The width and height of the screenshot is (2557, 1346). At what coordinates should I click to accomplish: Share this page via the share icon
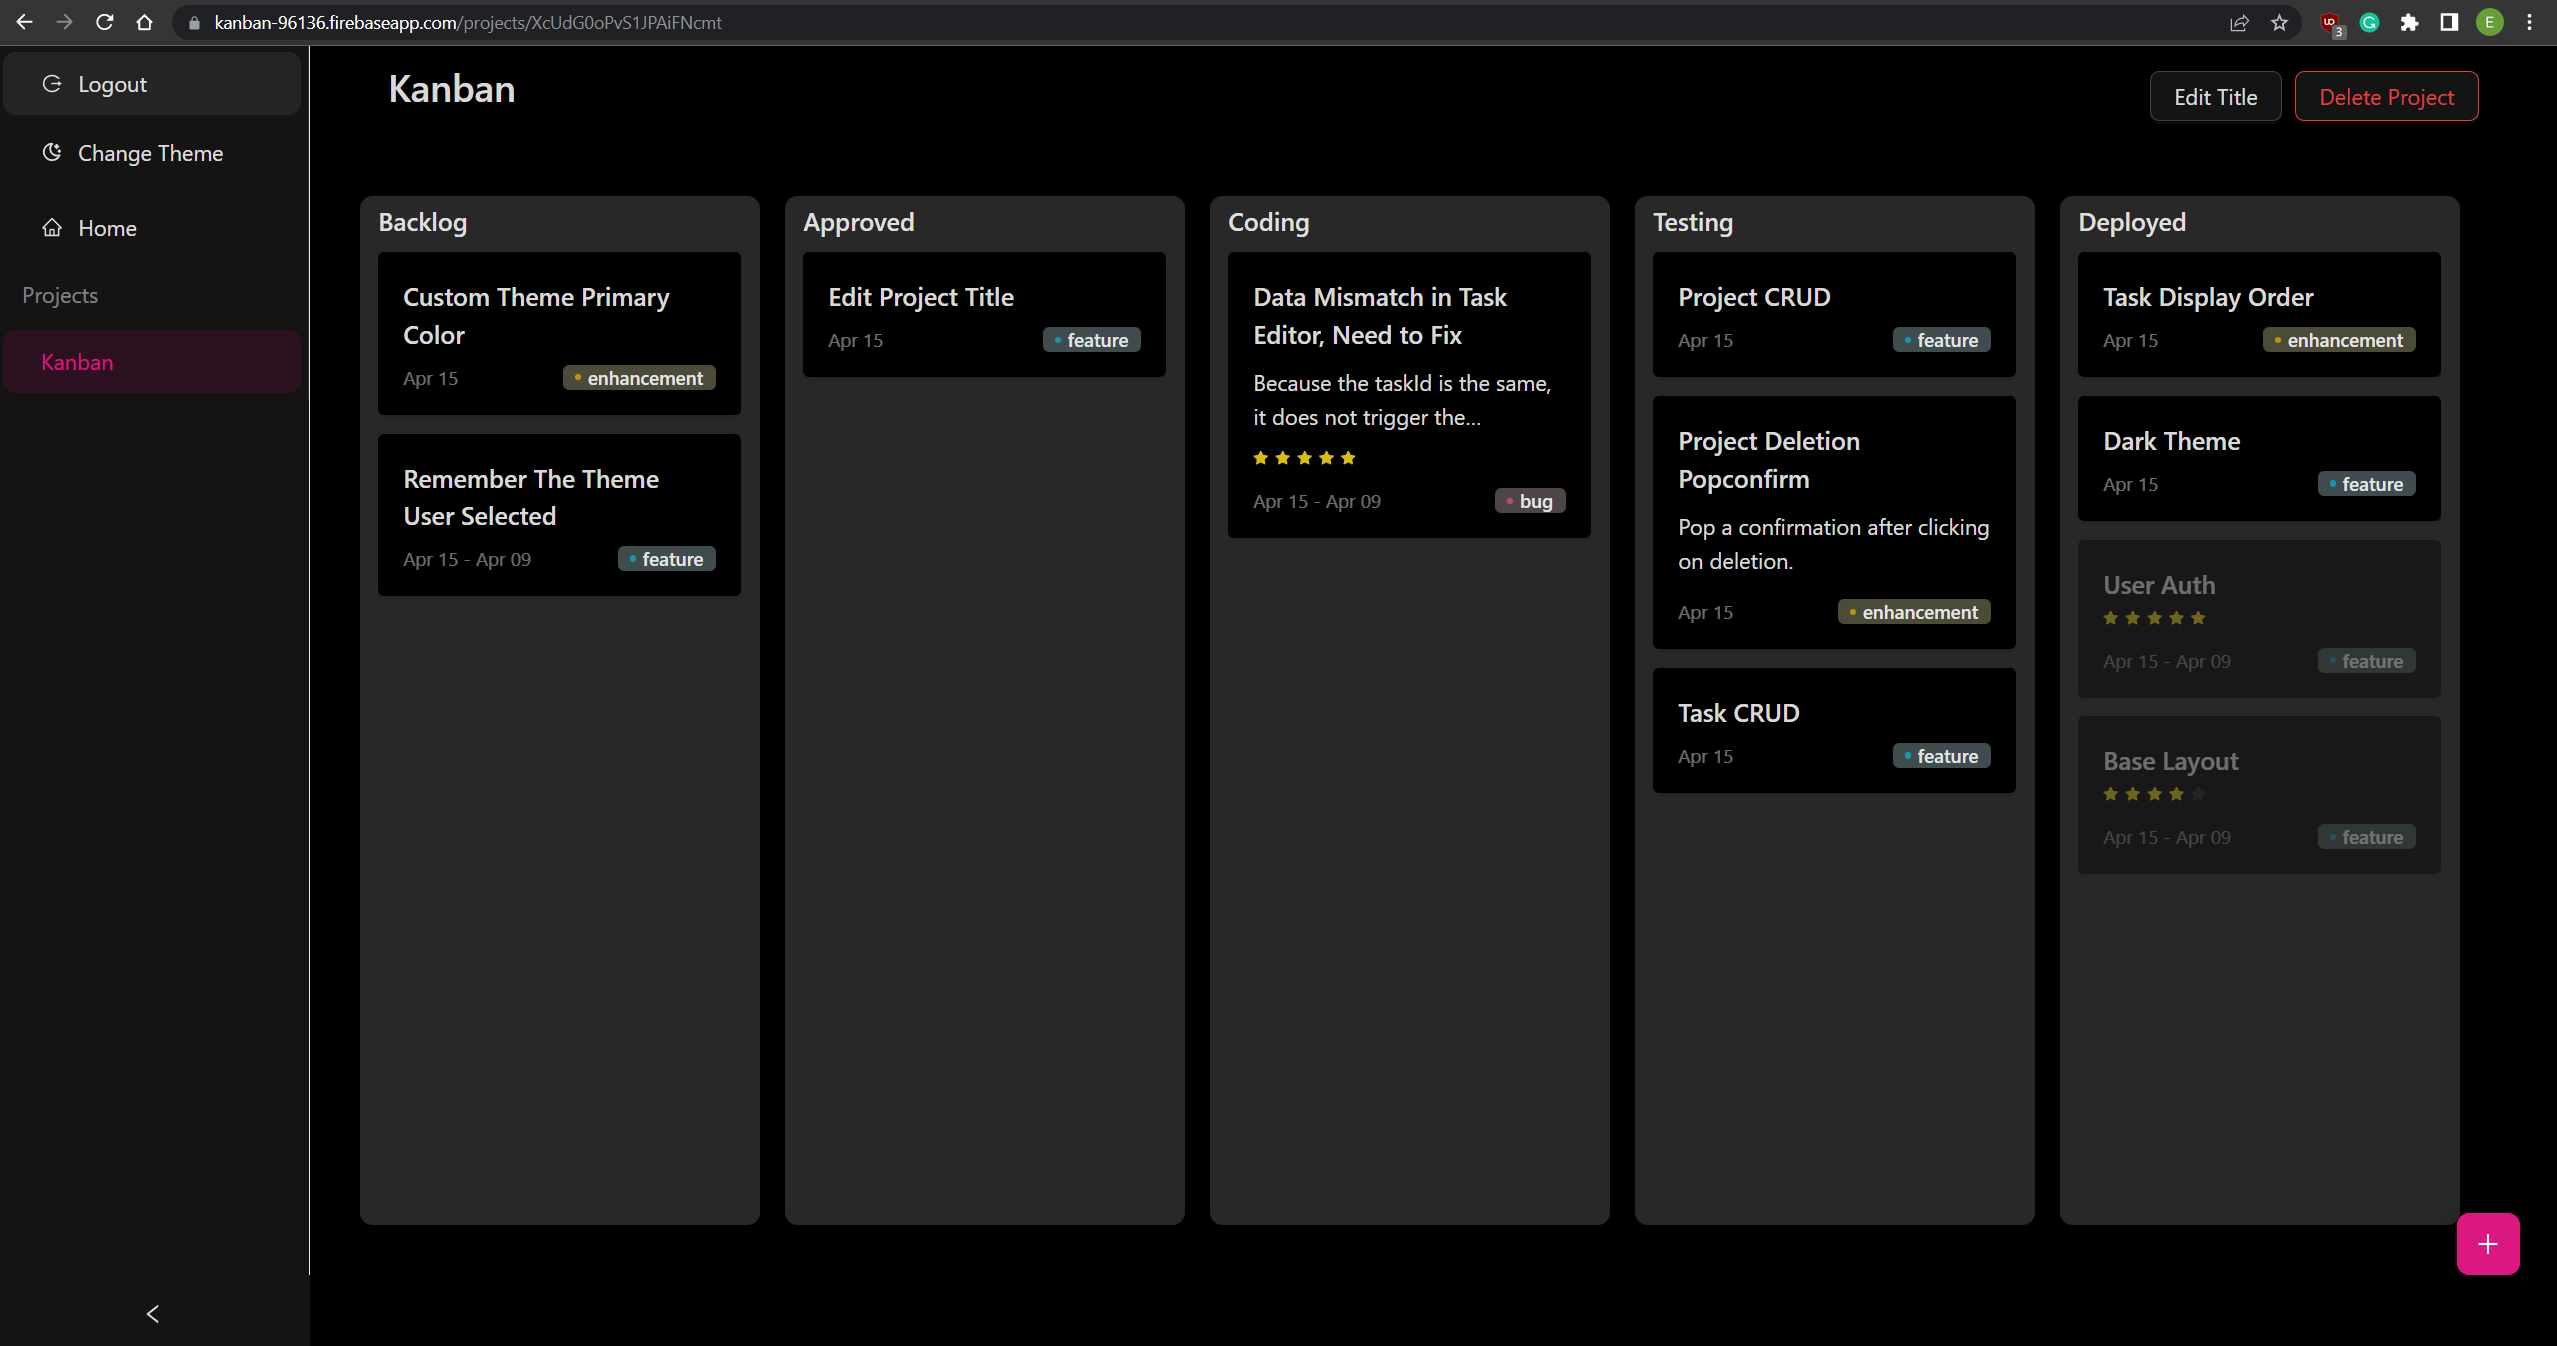tap(2239, 22)
